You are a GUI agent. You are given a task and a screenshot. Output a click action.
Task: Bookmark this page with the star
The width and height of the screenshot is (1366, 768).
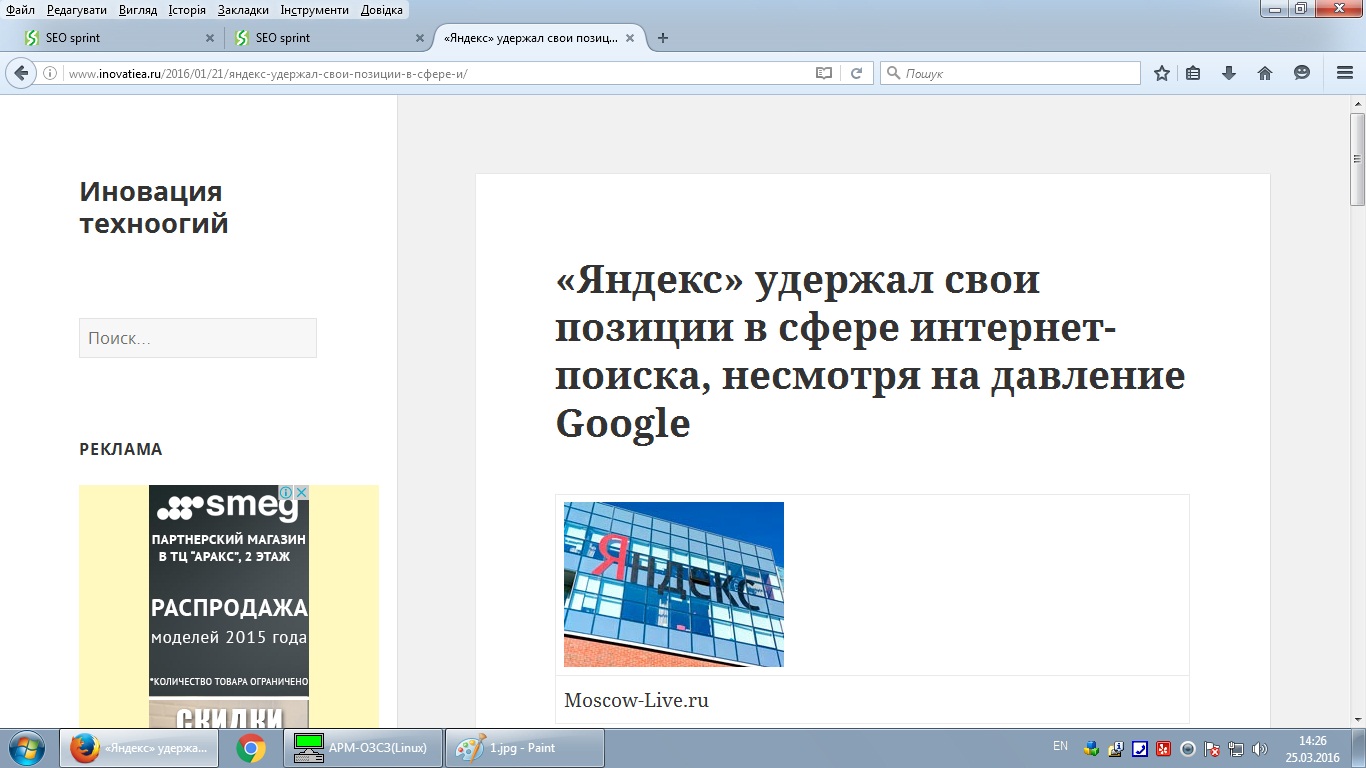point(1162,73)
